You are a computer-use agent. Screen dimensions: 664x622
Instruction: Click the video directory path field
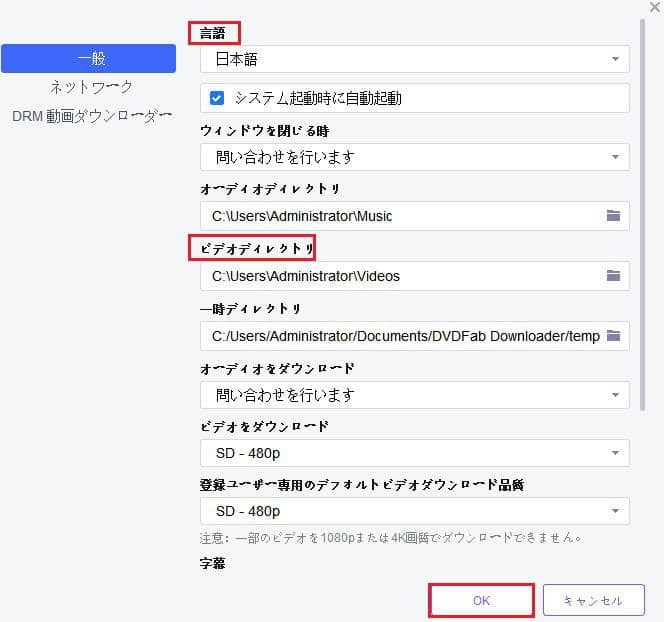tap(400, 276)
